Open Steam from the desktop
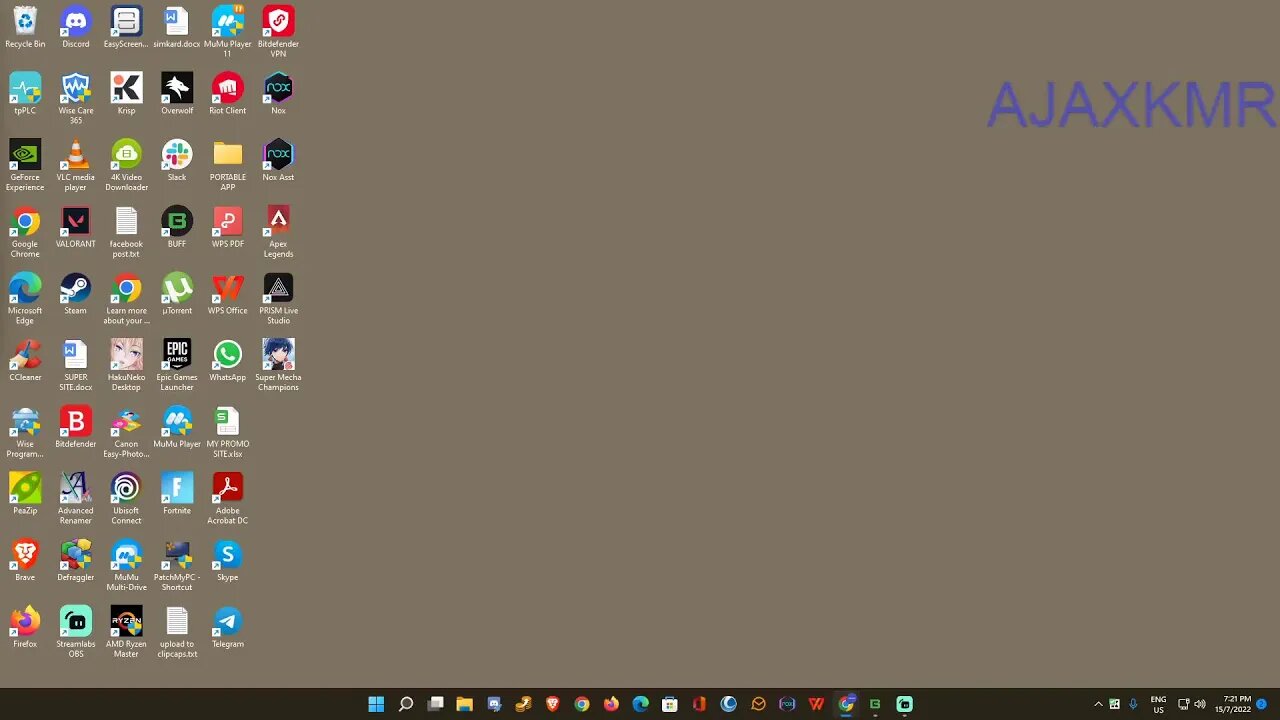Viewport: 1280px width, 720px height. click(75, 293)
